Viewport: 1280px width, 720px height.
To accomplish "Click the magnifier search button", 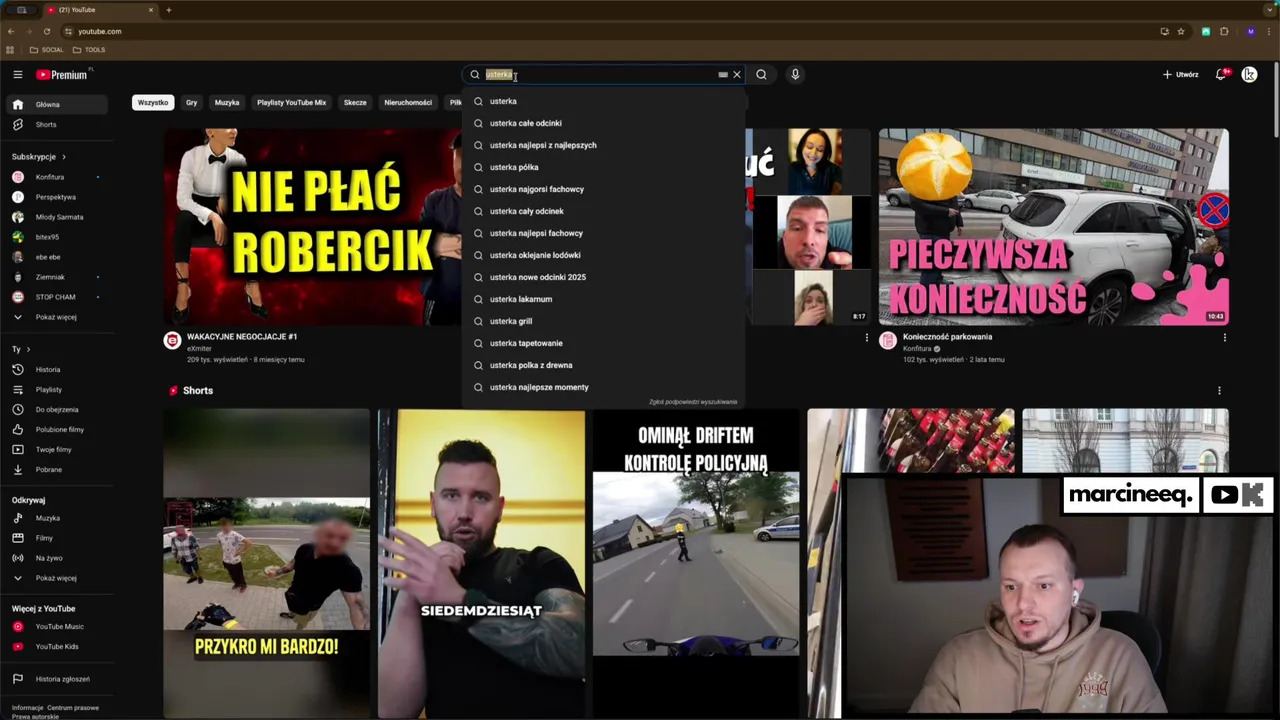I will [x=761, y=74].
